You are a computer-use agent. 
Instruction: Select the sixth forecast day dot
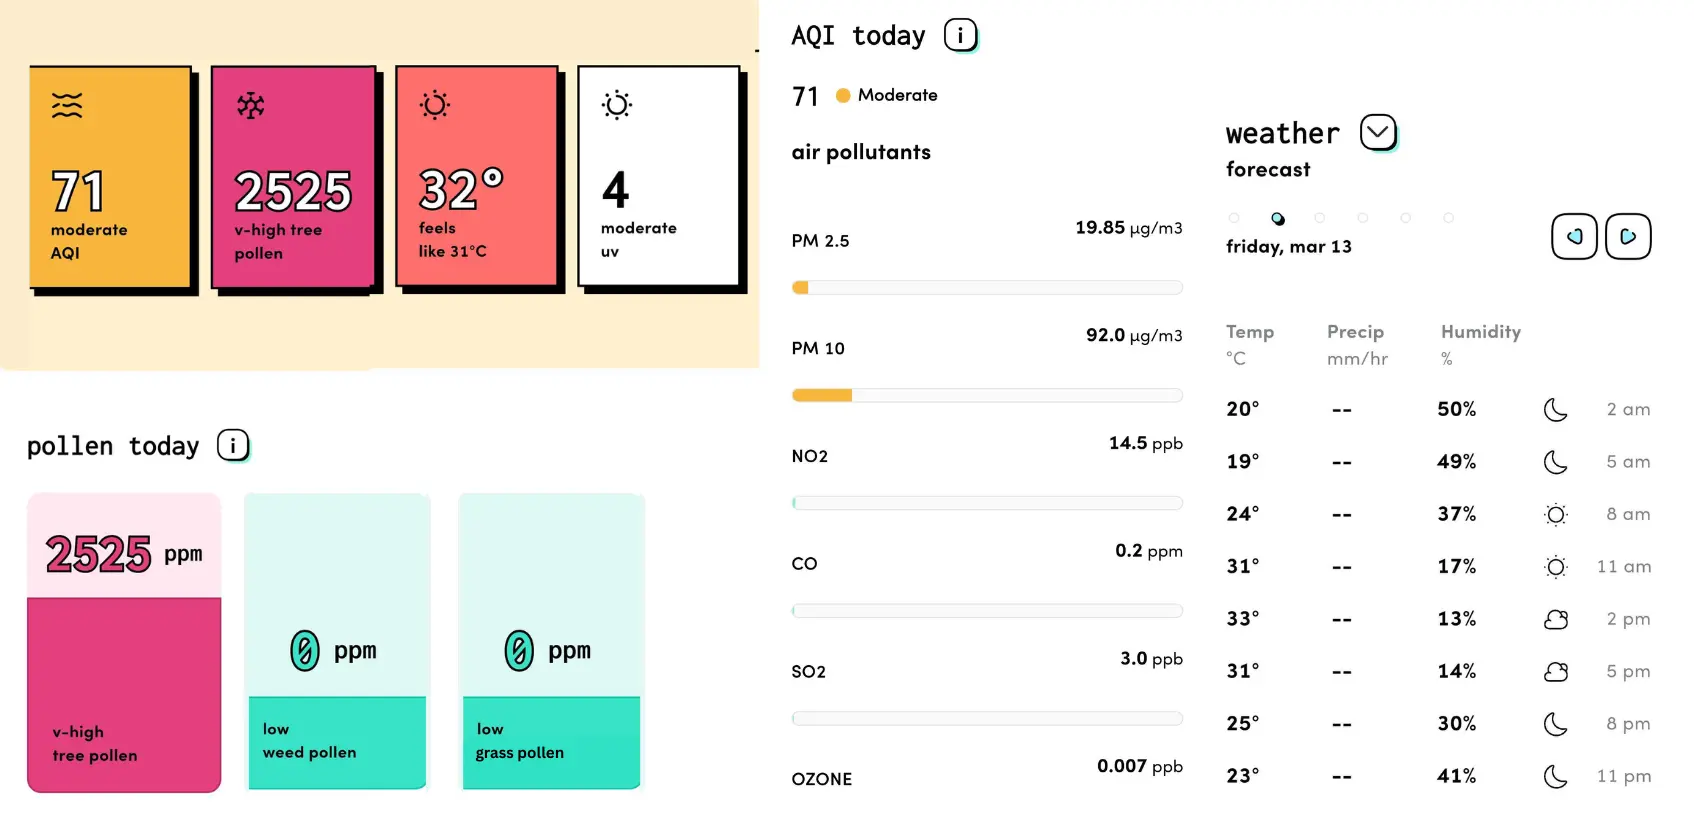(1449, 218)
